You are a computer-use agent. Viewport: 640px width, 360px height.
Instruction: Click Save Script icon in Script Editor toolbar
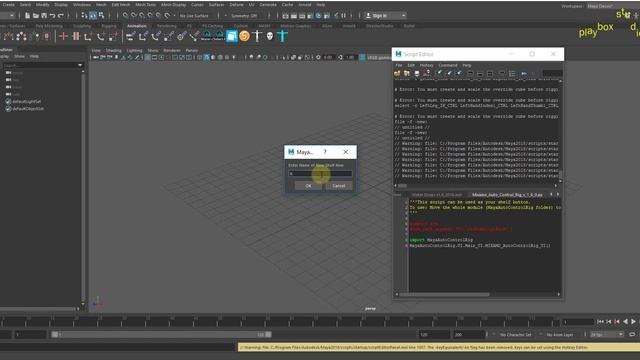[x=417, y=73]
